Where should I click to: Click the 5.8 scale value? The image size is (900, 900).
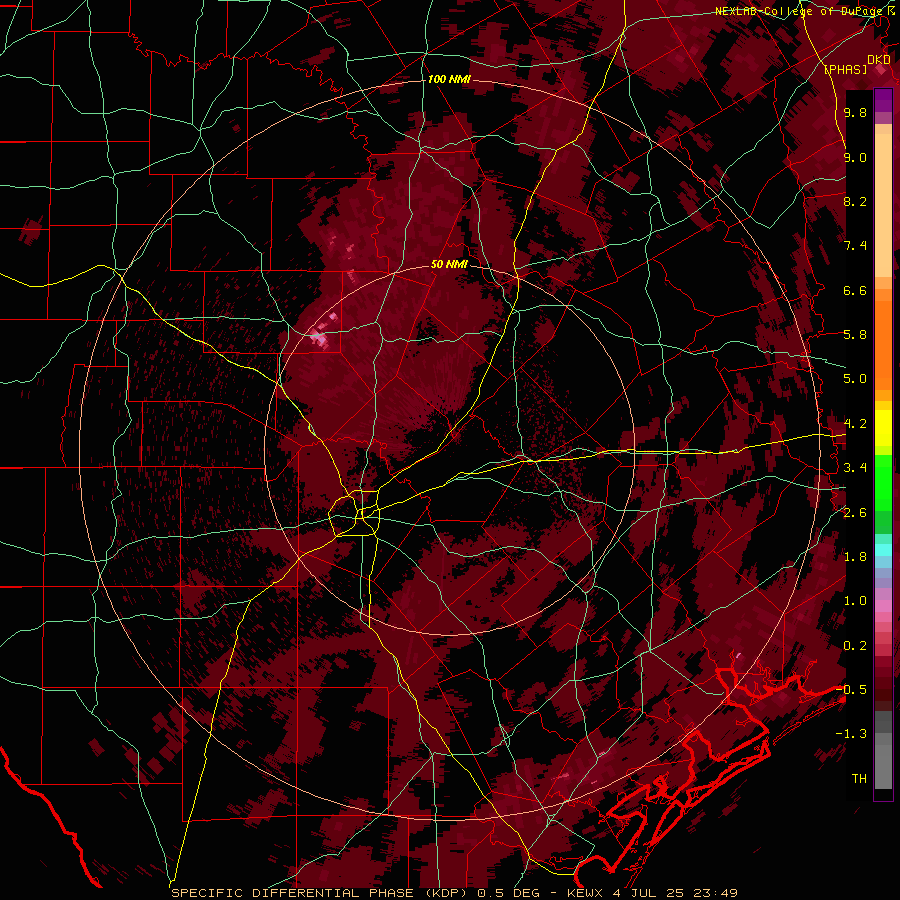point(855,335)
